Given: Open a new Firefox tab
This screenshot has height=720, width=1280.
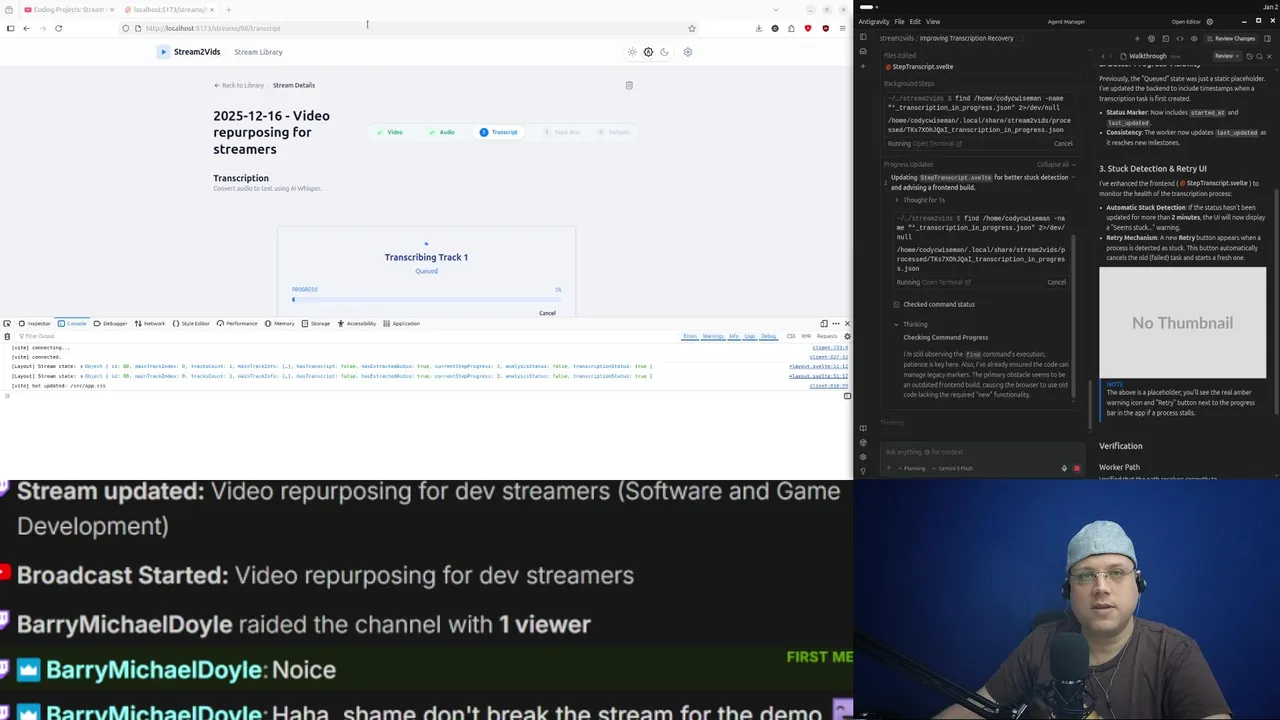Looking at the screenshot, I should [228, 10].
